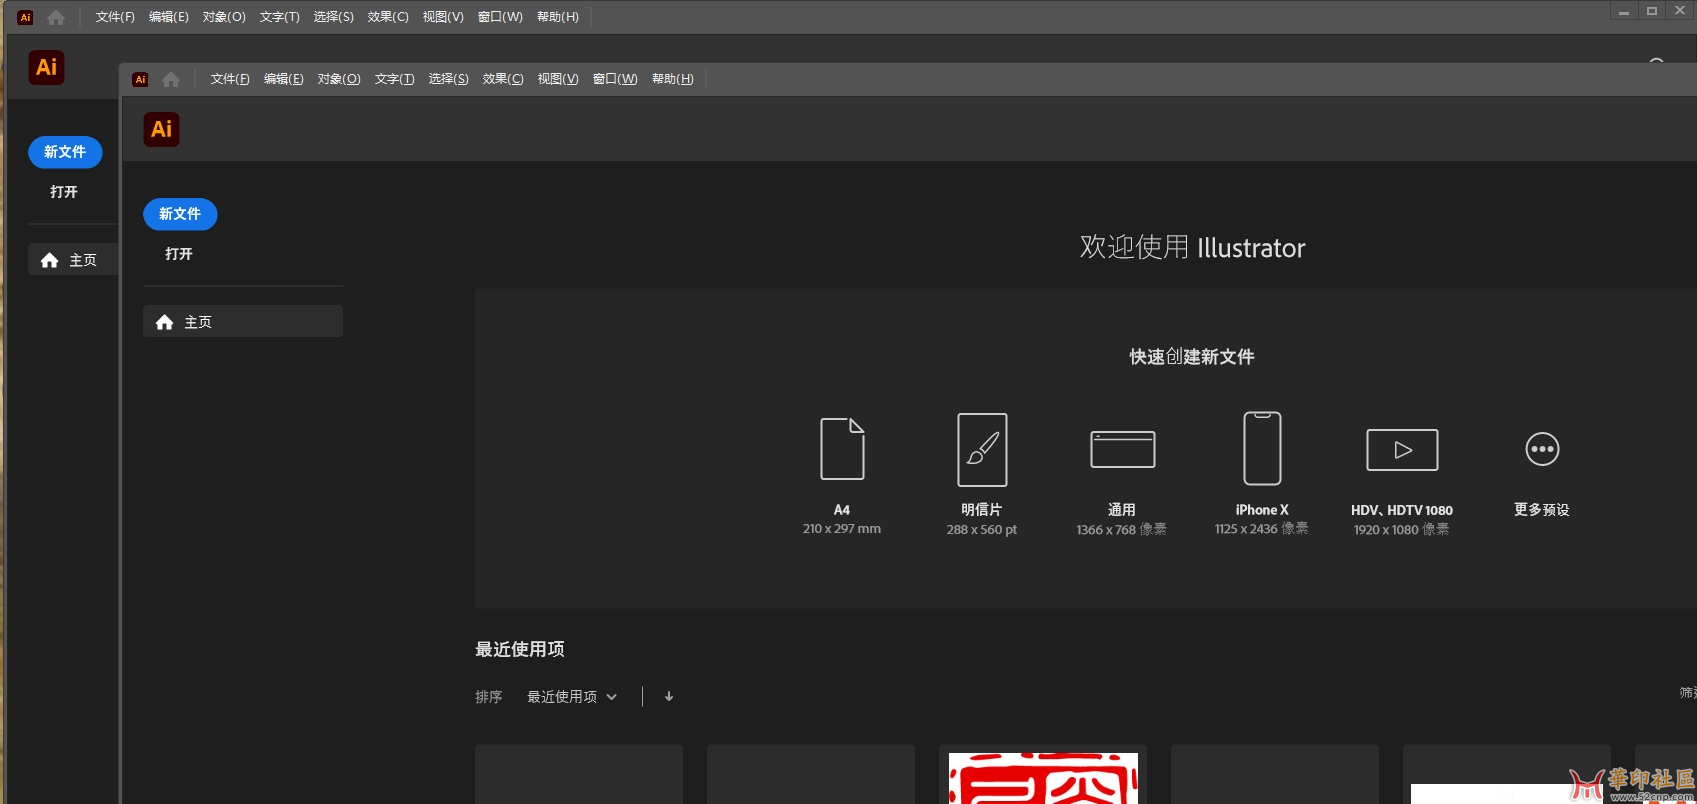
Task: Open 更多预设 more presets icon
Action: (x=1542, y=449)
